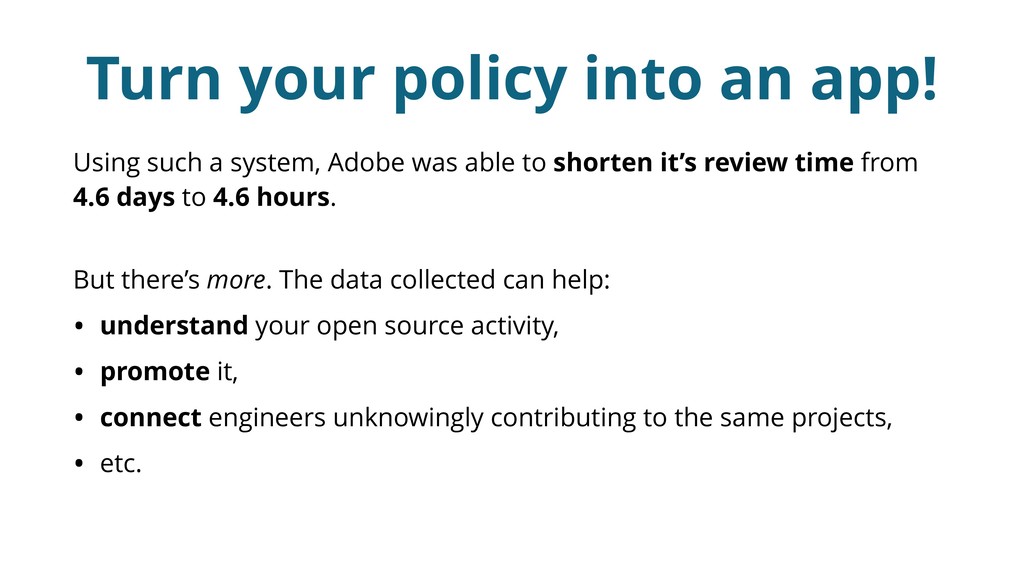Click the bold word "understand"

(174, 326)
